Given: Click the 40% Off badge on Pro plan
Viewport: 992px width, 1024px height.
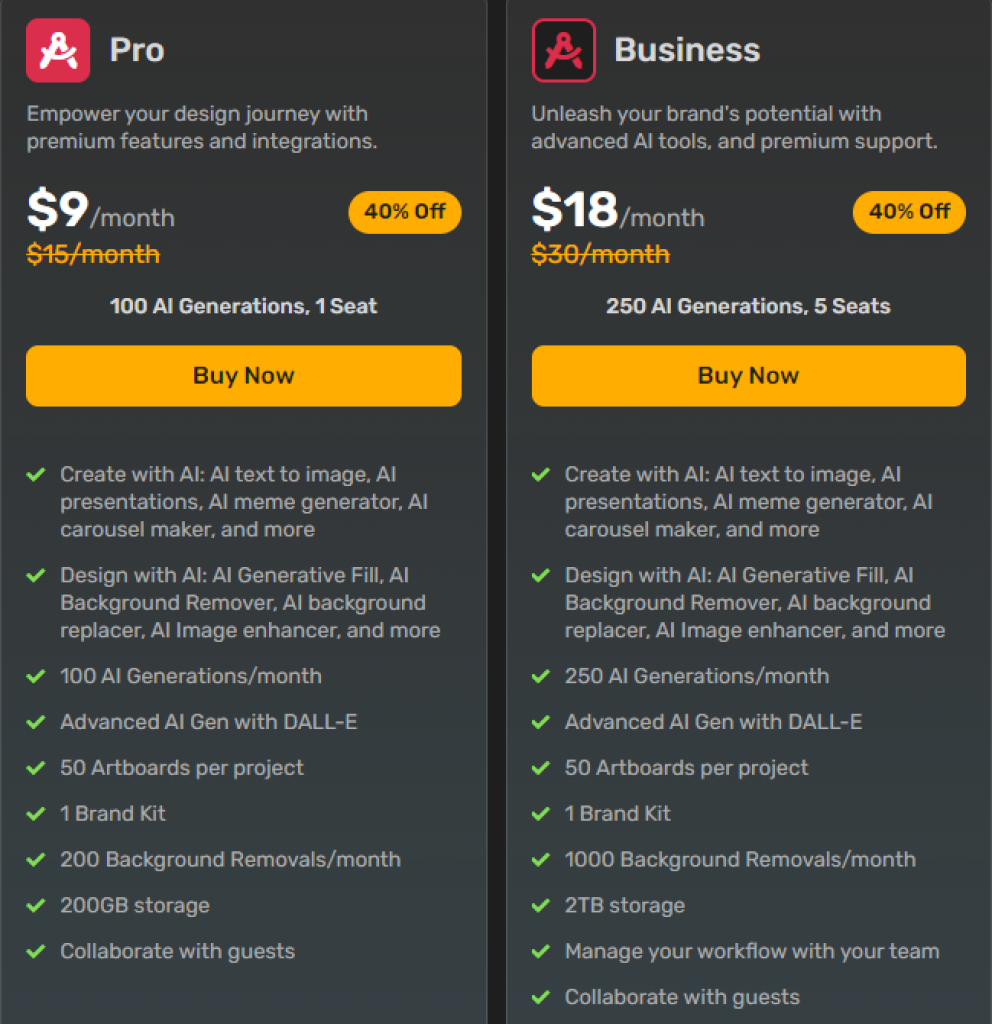Looking at the screenshot, I should [x=404, y=212].
